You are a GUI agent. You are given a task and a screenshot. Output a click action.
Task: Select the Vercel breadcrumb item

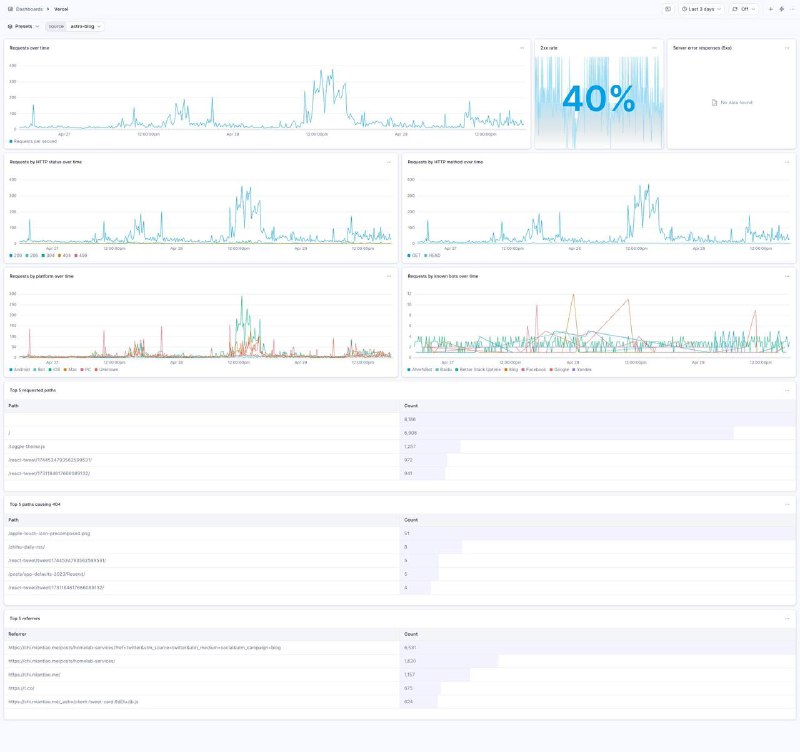pyautogui.click(x=62, y=8)
